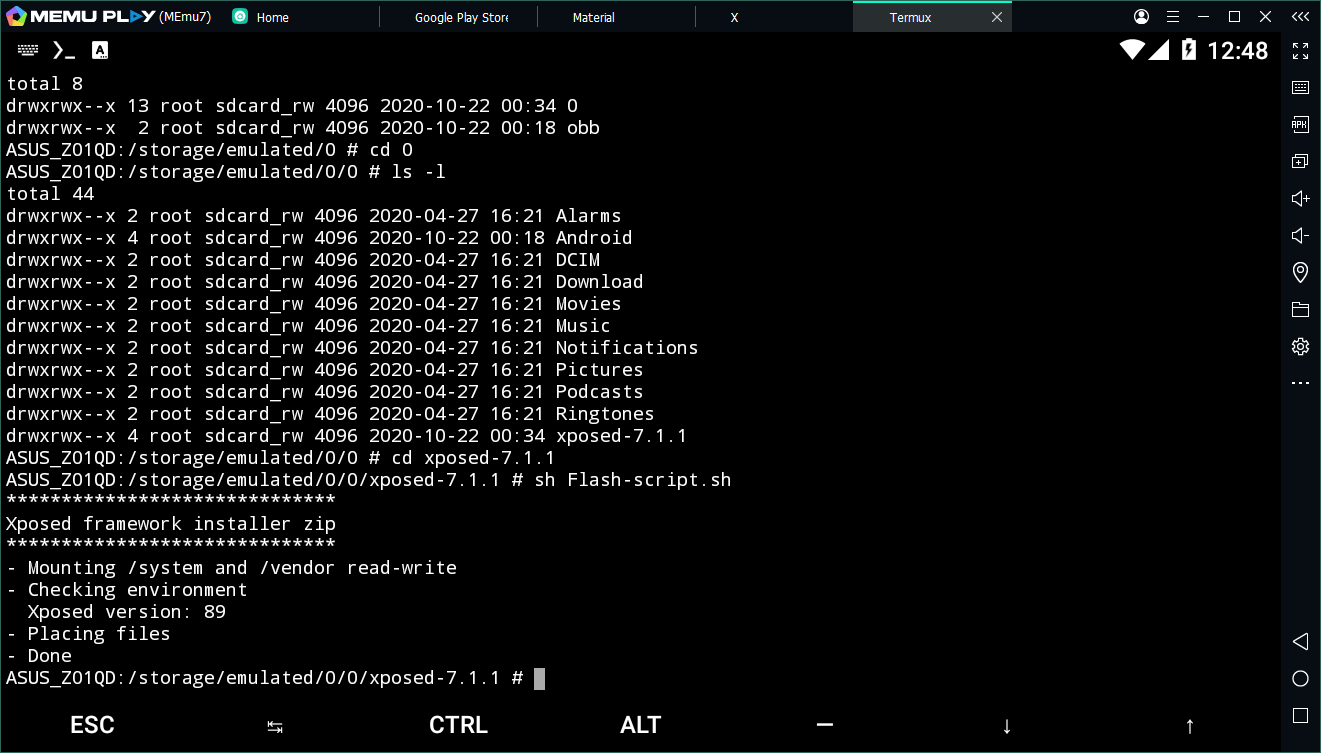Click the 'total 8' line
1321x753 pixels.
tap(44, 84)
